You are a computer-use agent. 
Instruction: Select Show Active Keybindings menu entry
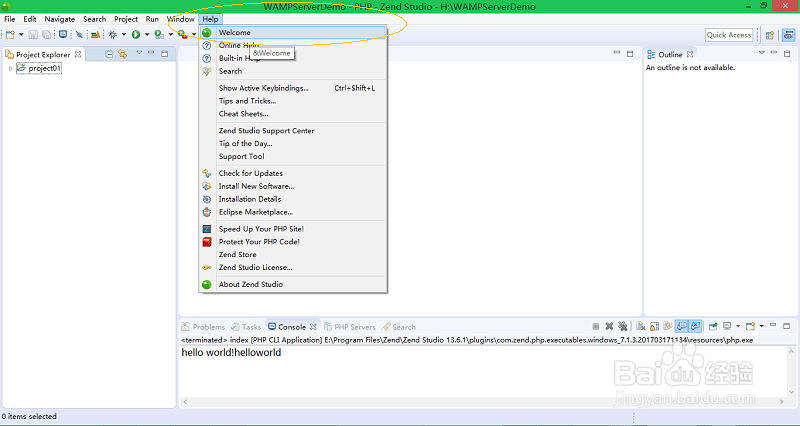click(x=293, y=88)
